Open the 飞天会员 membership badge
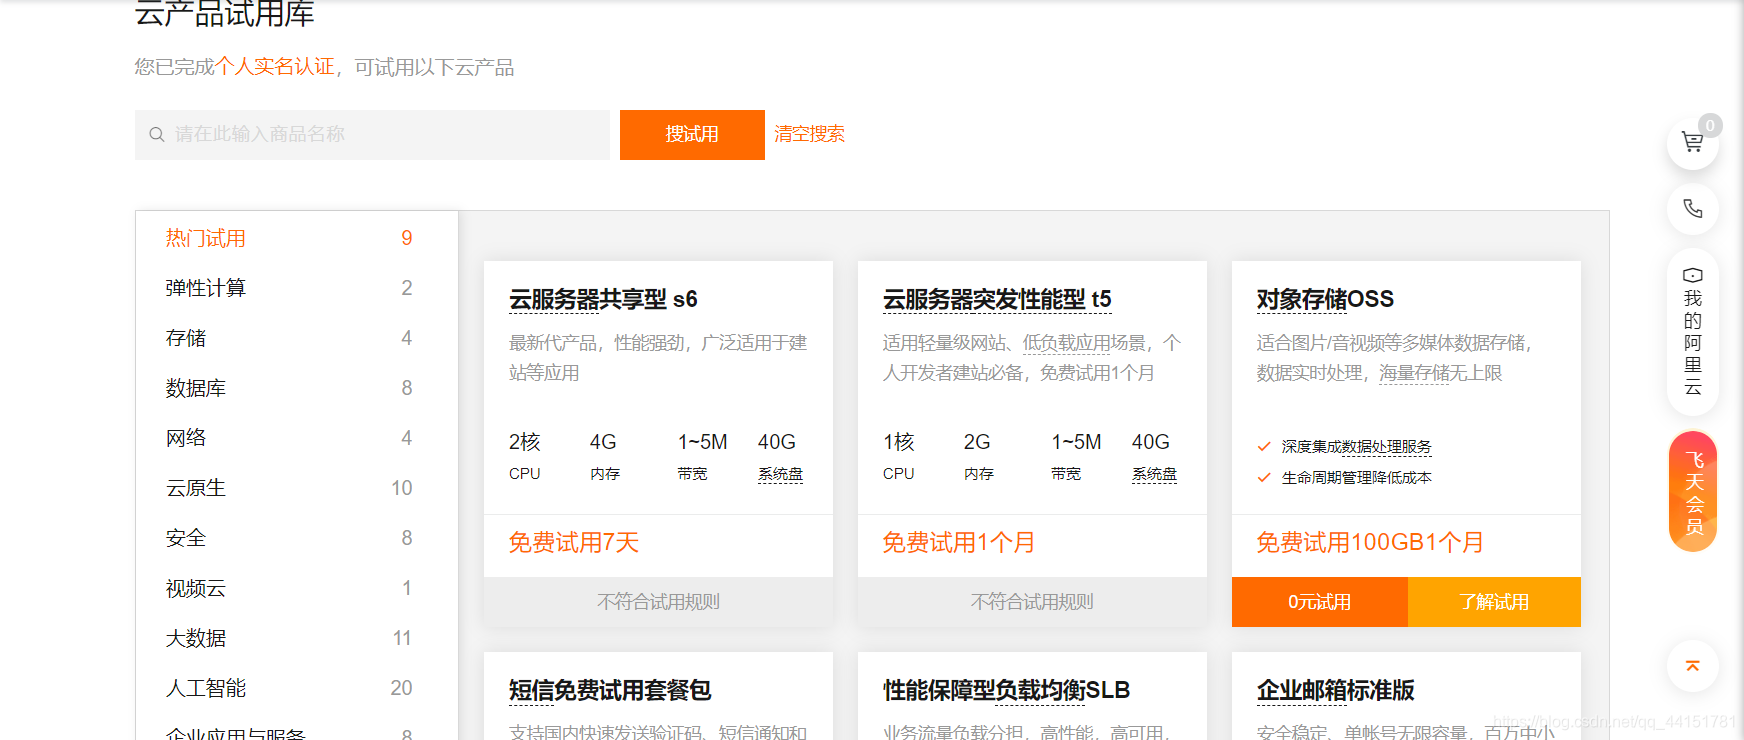 tap(1693, 491)
